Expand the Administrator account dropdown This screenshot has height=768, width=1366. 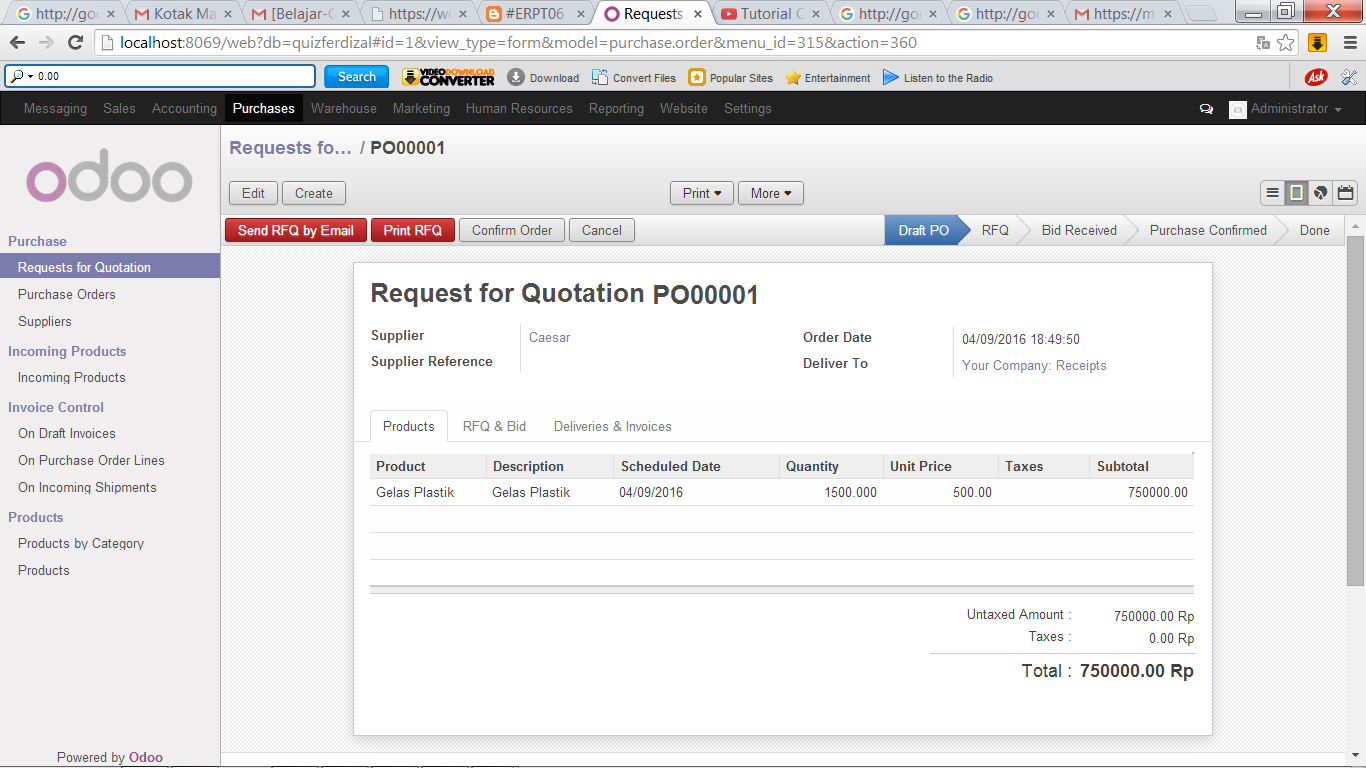point(1290,108)
